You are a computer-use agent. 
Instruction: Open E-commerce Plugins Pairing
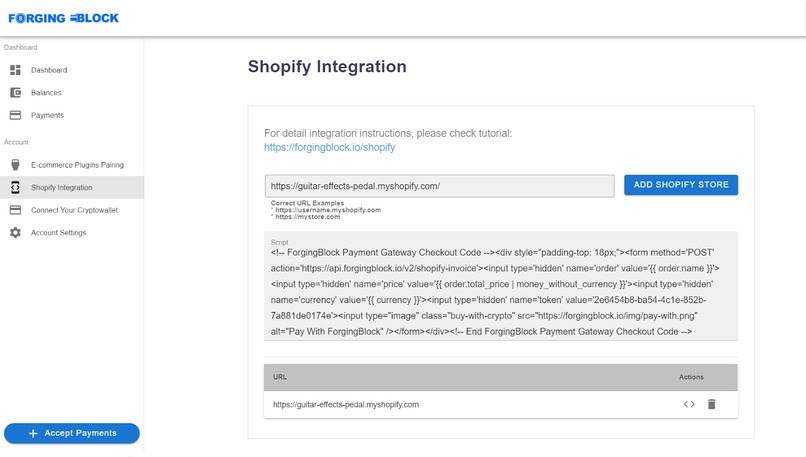(x=72, y=164)
